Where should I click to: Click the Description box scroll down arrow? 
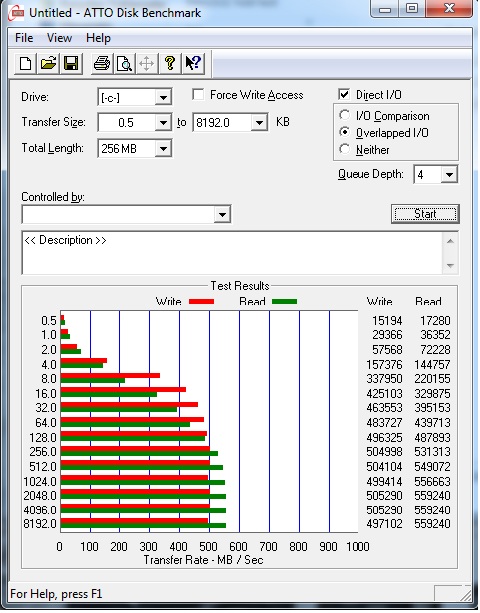[x=450, y=265]
